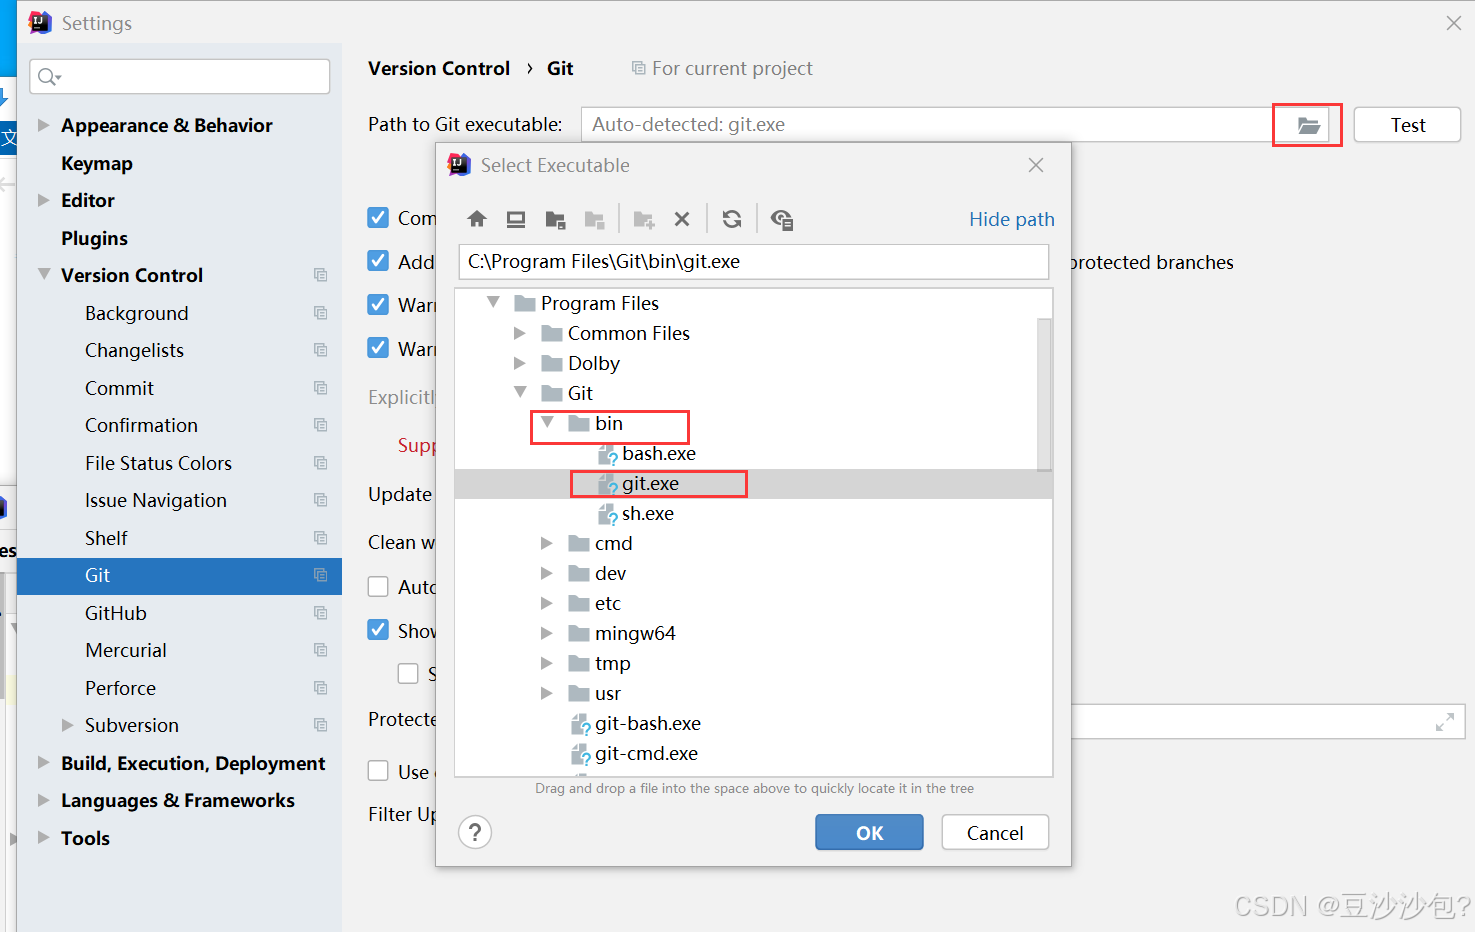
Task: Click the New Folder toolbar icon
Action: [643, 219]
